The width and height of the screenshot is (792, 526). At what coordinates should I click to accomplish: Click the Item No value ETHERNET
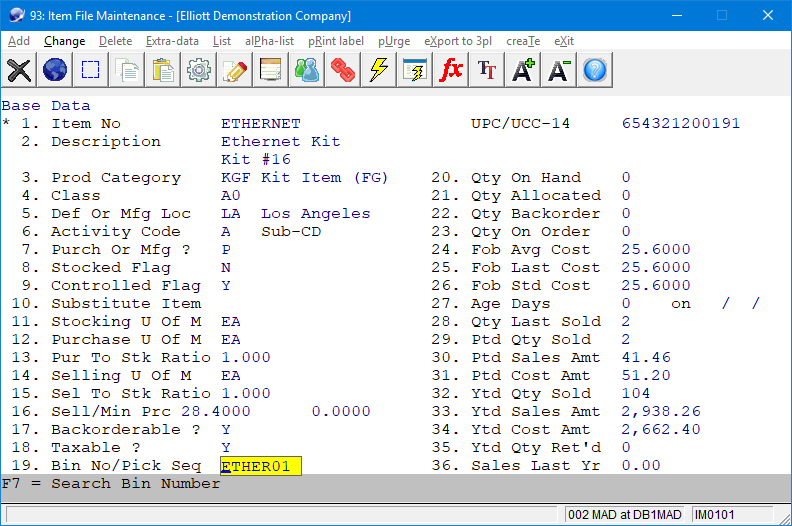pos(261,124)
